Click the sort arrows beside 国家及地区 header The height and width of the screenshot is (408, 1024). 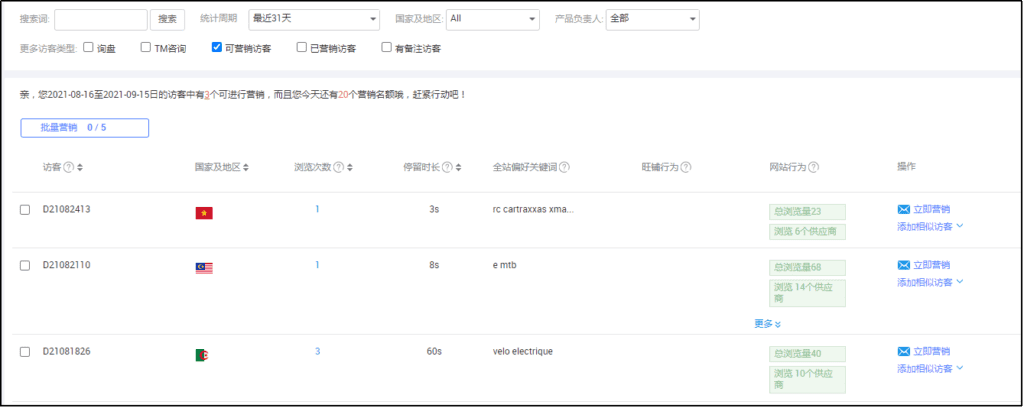[246, 167]
